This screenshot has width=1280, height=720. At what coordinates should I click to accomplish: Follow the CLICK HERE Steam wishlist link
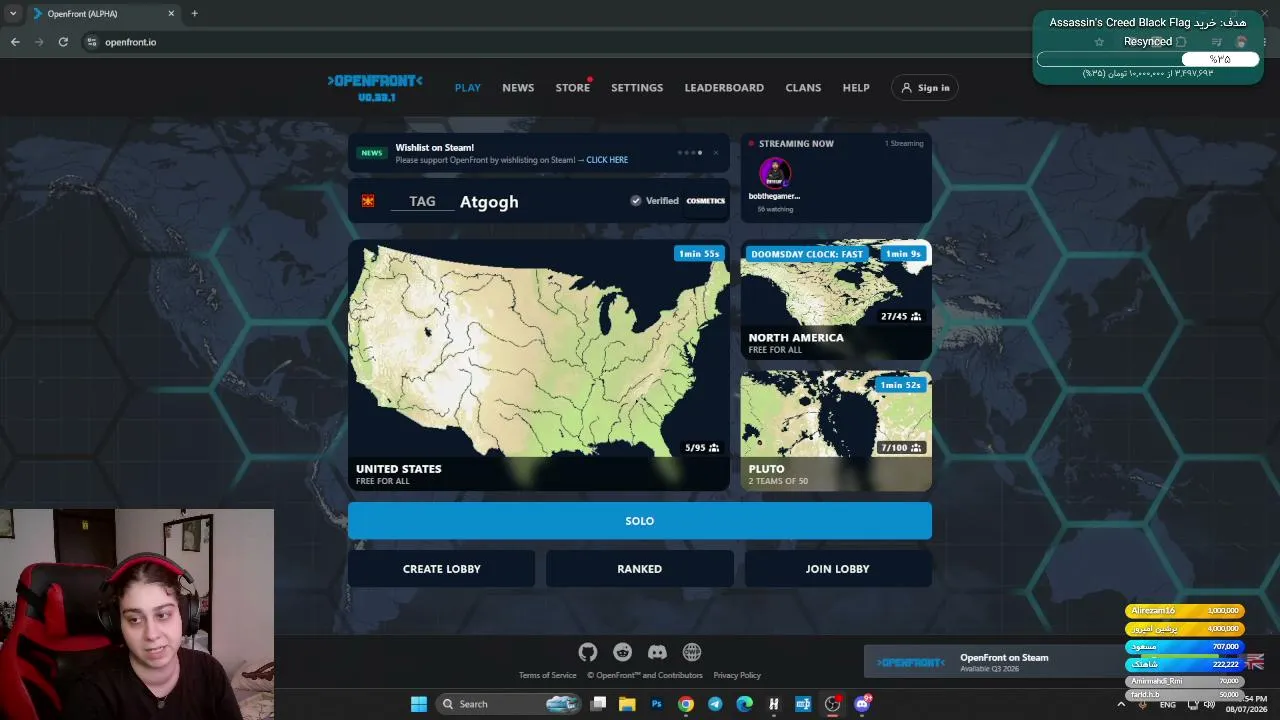pos(607,160)
